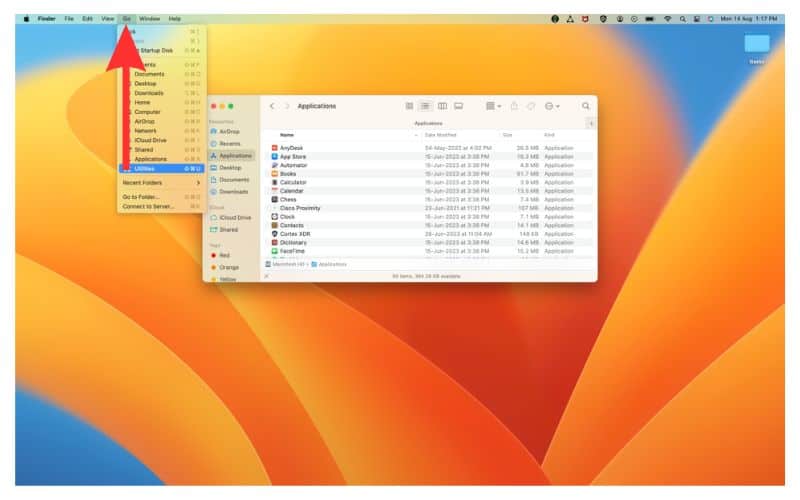This screenshot has width=800, height=500.
Task: Toggle list view in Finder toolbar
Action: [x=425, y=106]
